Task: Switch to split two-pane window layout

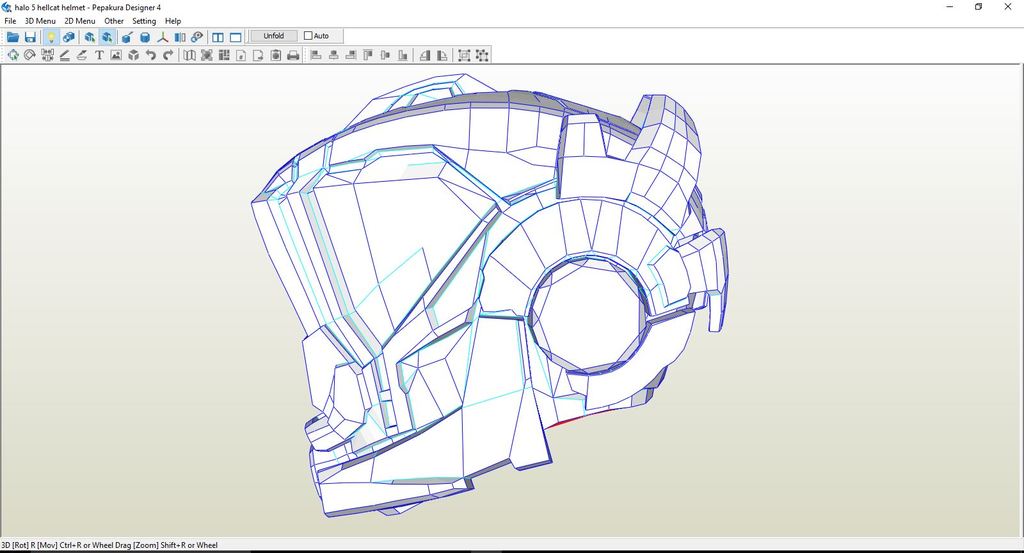Action: coord(218,37)
